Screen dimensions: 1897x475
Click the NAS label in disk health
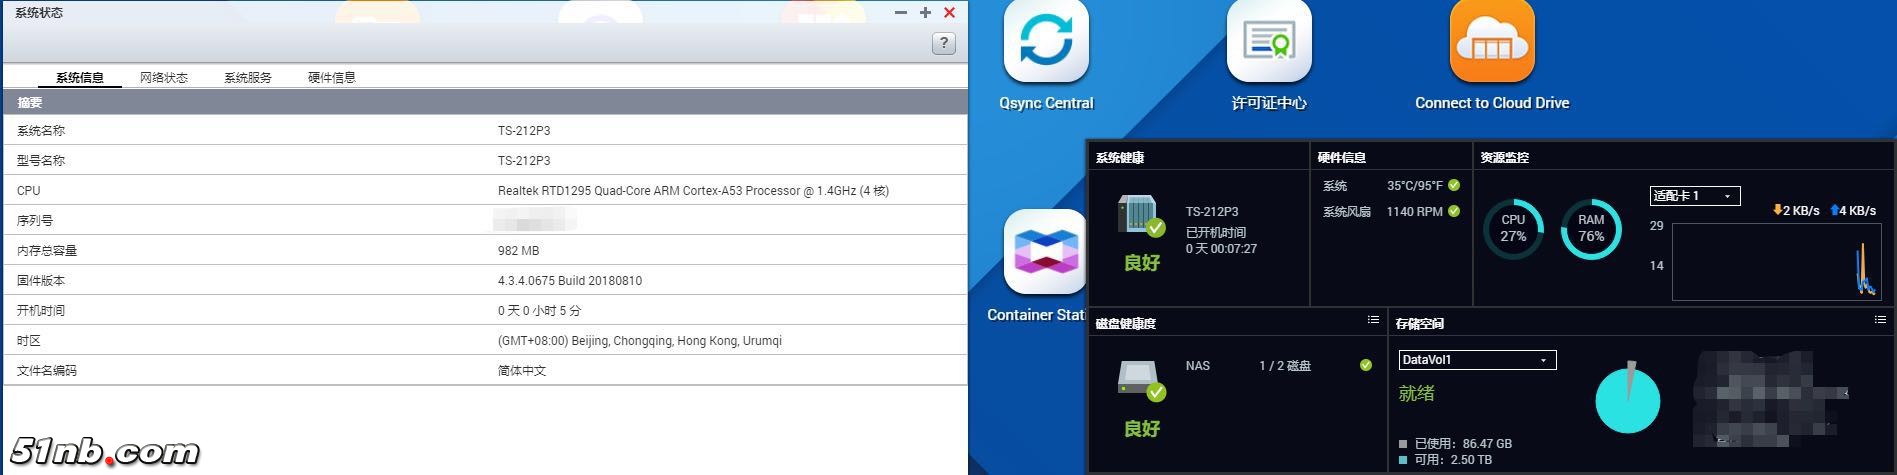(1197, 365)
